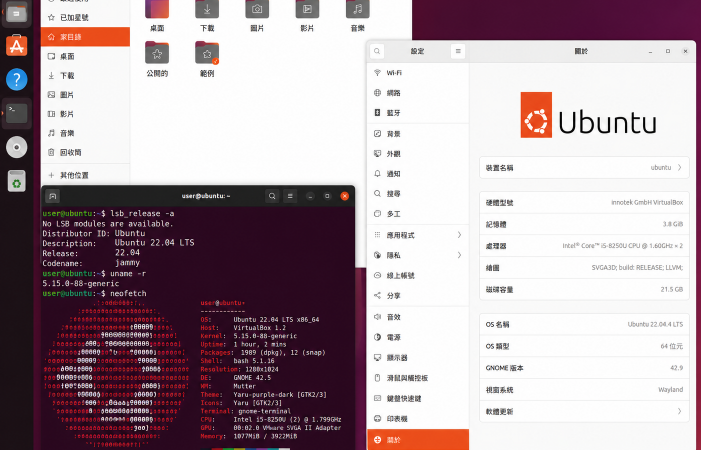This screenshot has width=701, height=450.
Task: Click the new tab icon in terminal
Action: pyautogui.click(x=53, y=196)
